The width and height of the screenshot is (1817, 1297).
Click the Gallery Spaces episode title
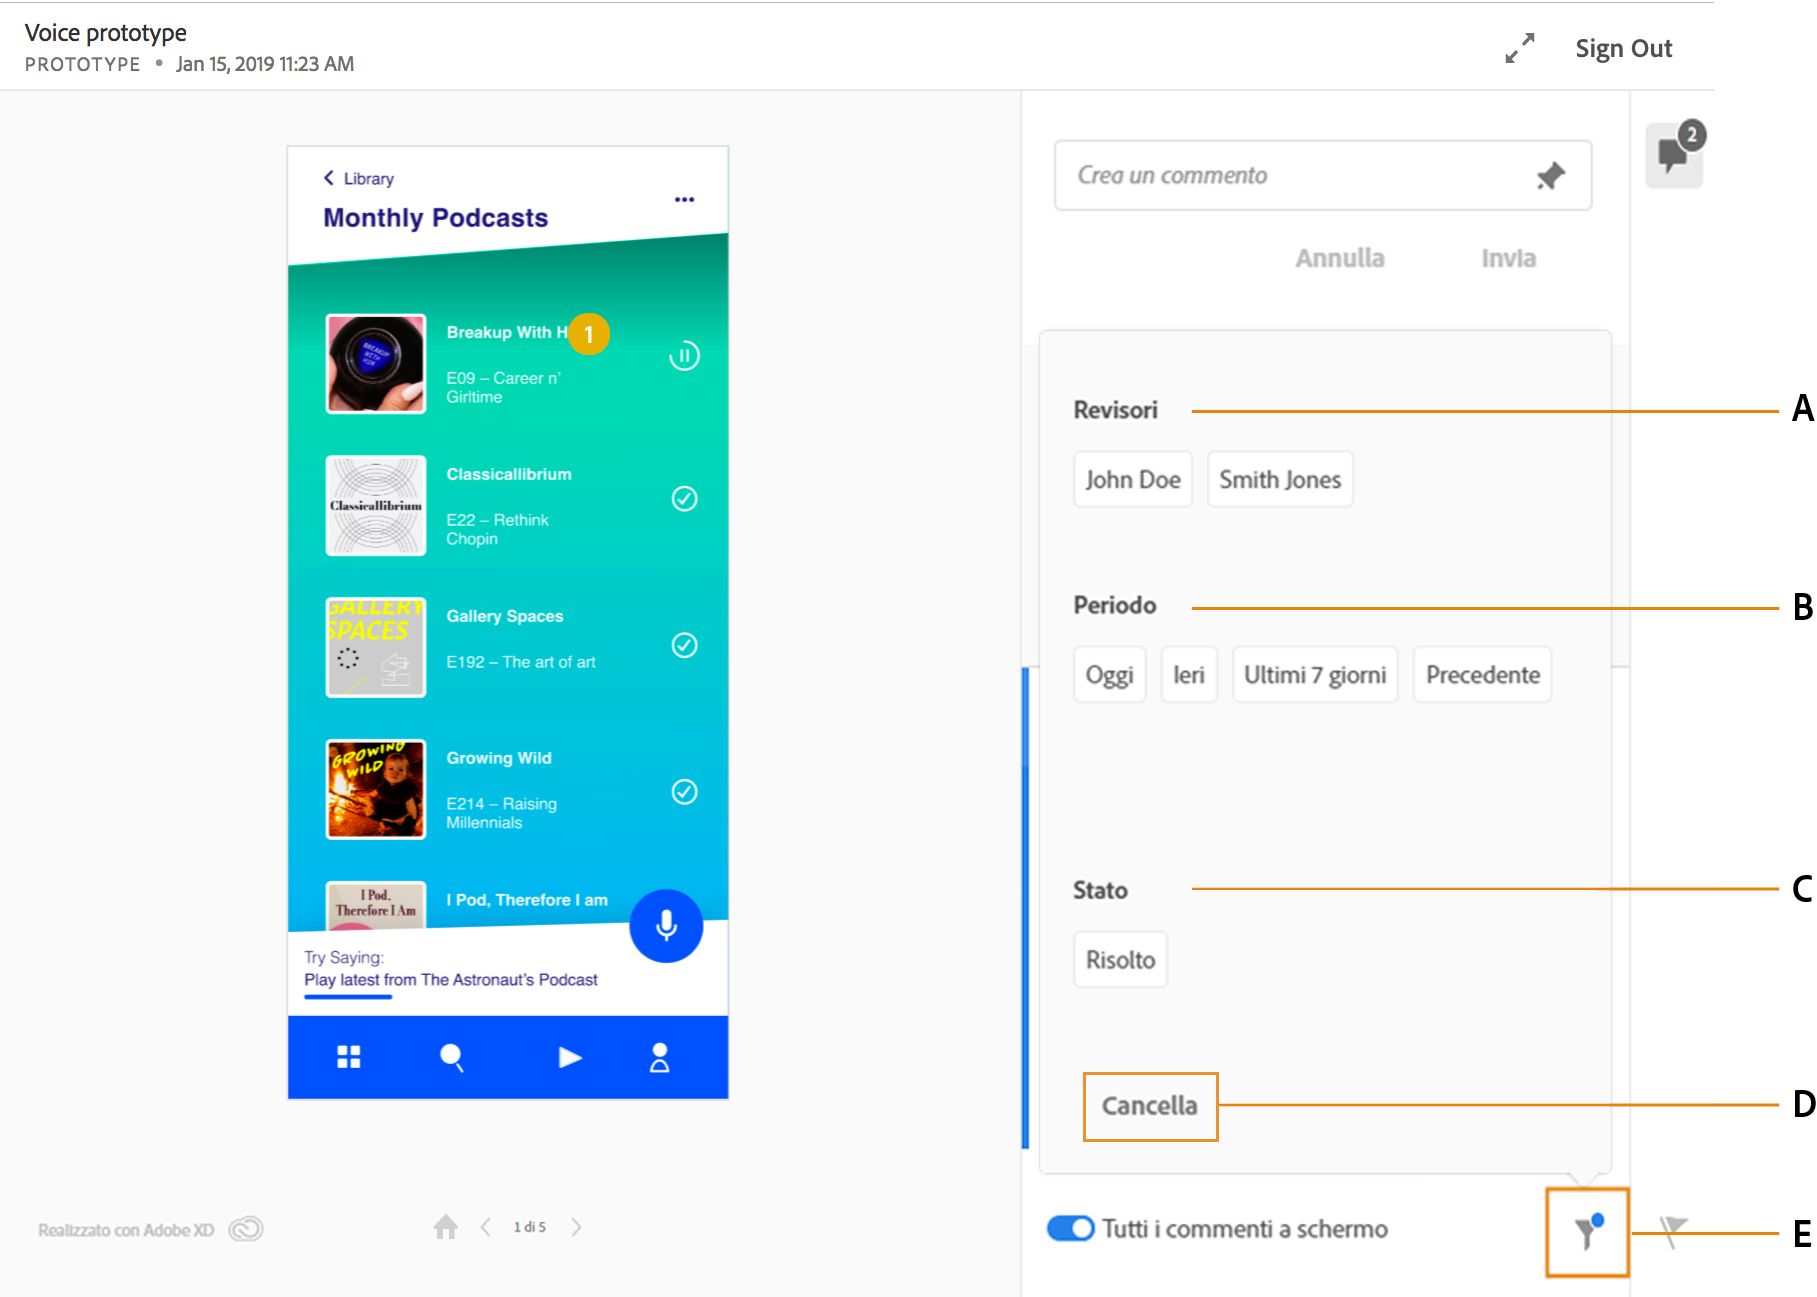505,616
